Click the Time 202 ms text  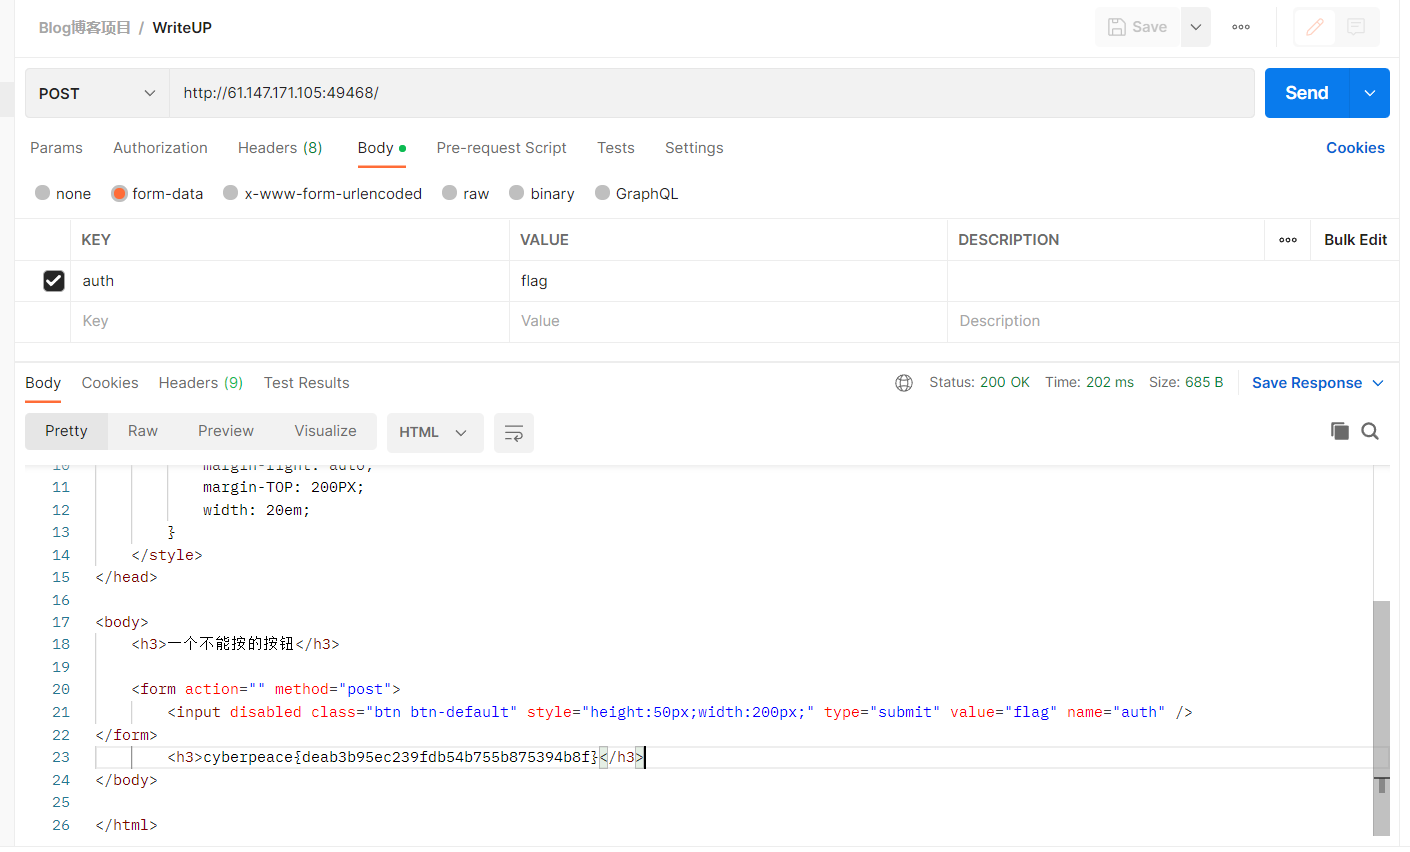tap(1089, 383)
